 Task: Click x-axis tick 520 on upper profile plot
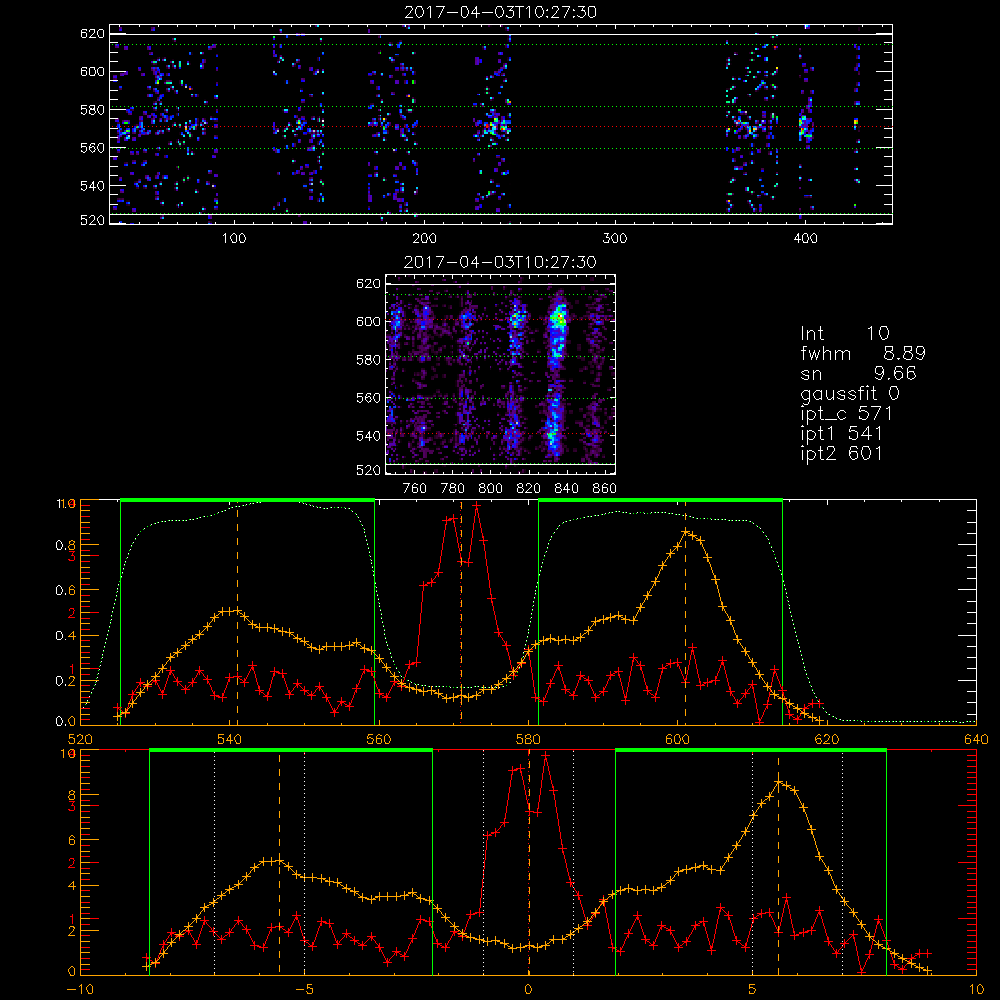pyautogui.click(x=80, y=740)
